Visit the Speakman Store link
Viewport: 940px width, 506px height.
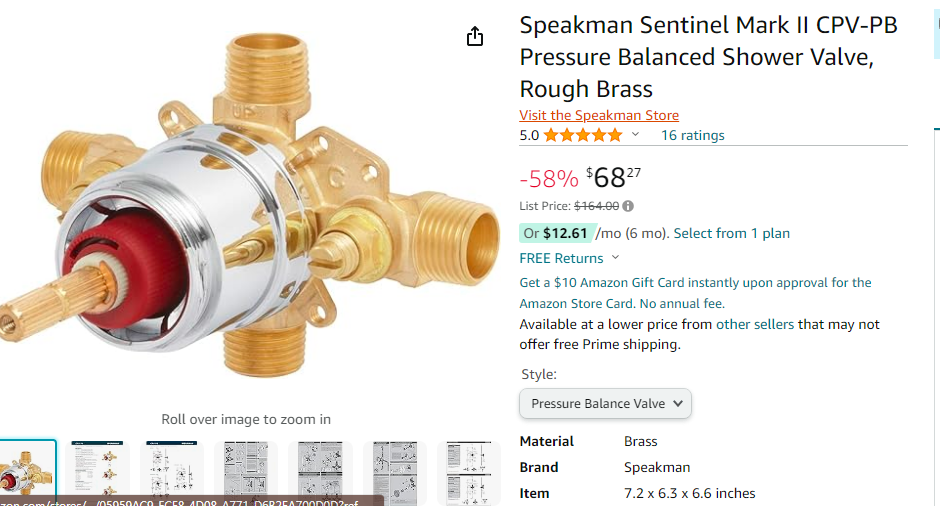point(599,115)
